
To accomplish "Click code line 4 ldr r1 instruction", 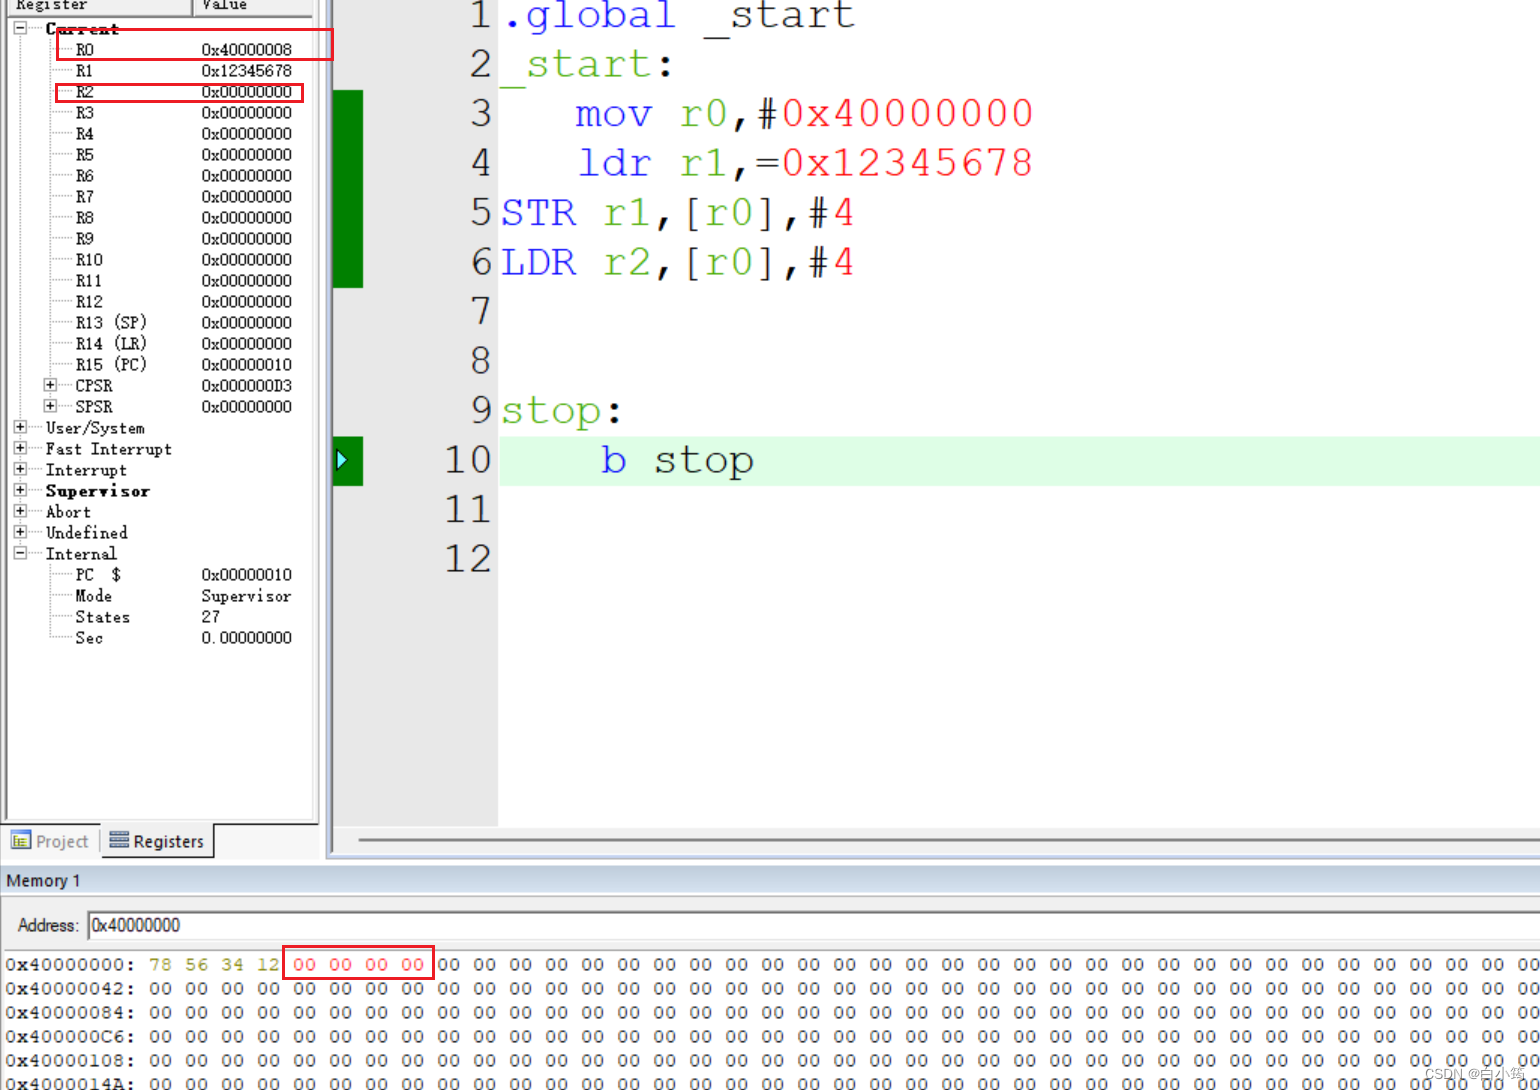I will click(806, 163).
